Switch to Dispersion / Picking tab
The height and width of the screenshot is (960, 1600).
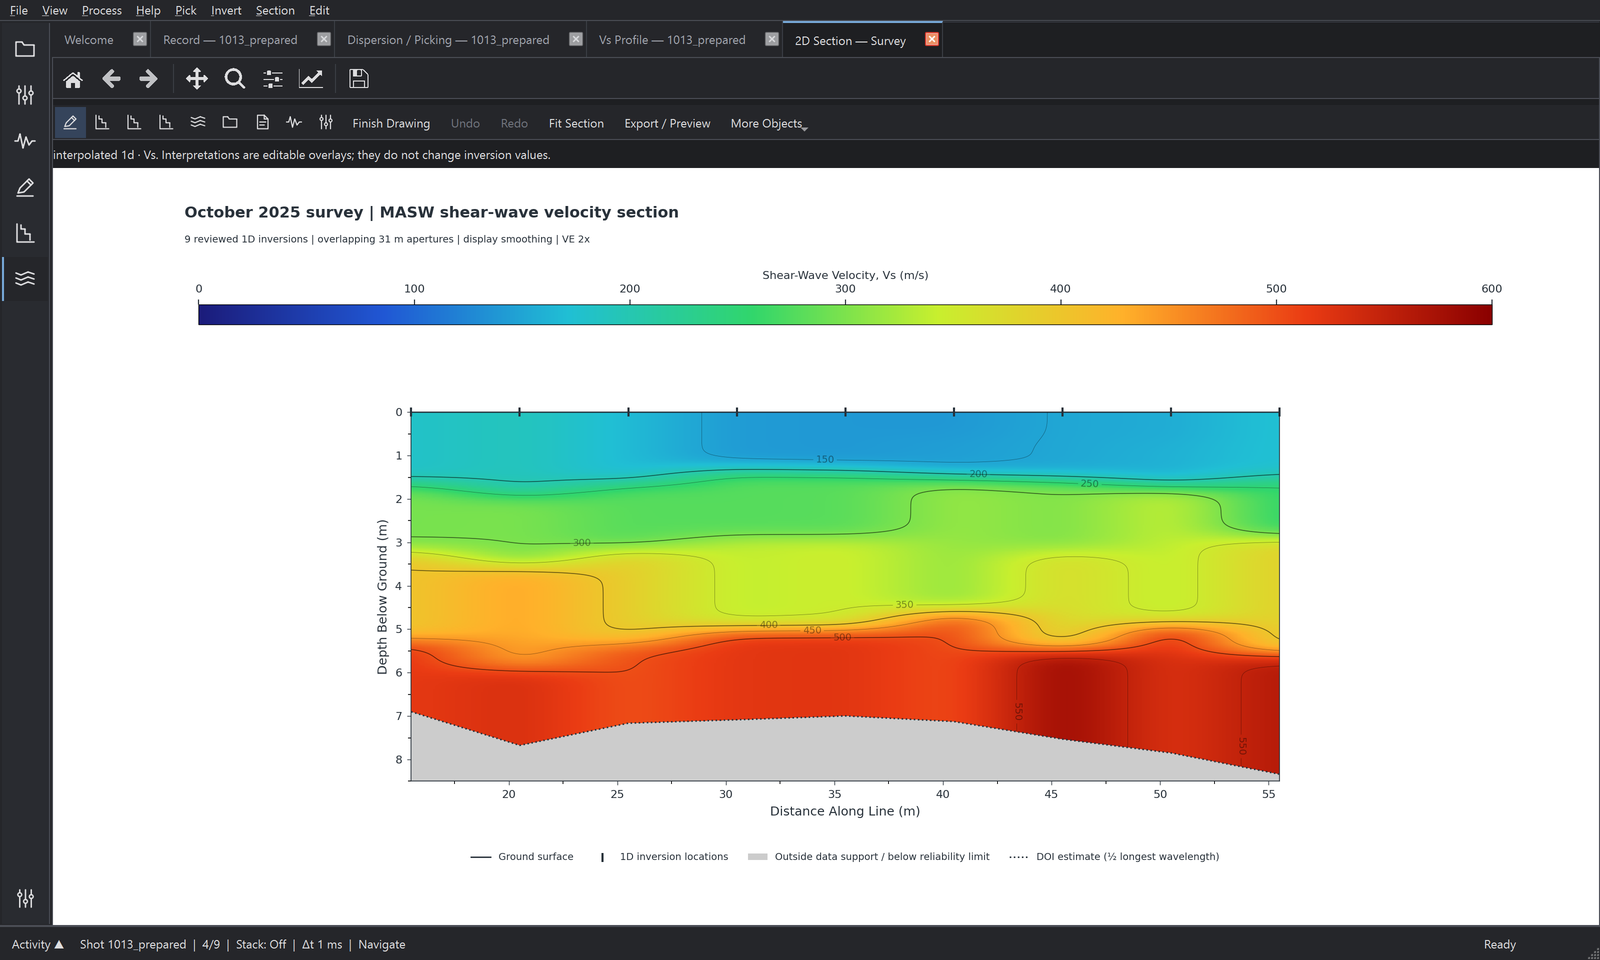tap(448, 40)
